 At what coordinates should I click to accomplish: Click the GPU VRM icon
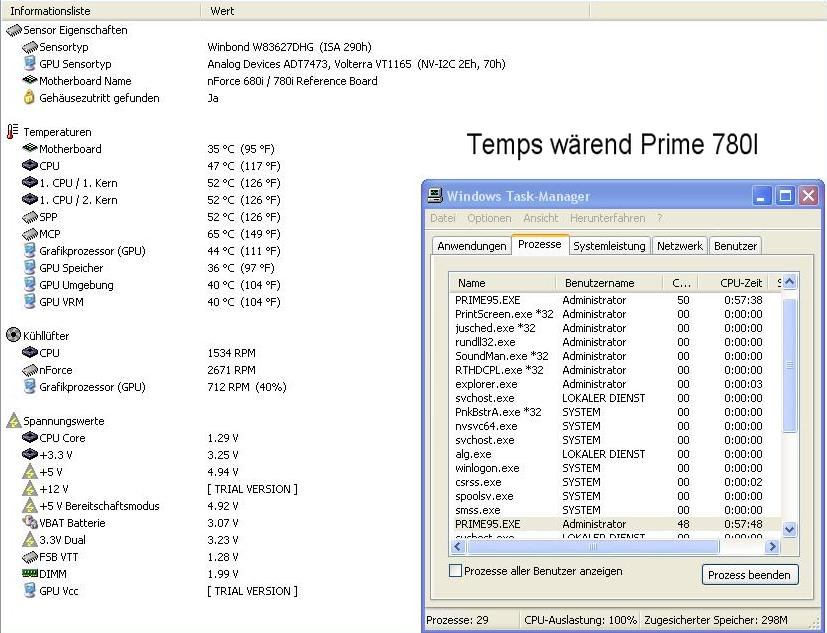coord(30,301)
